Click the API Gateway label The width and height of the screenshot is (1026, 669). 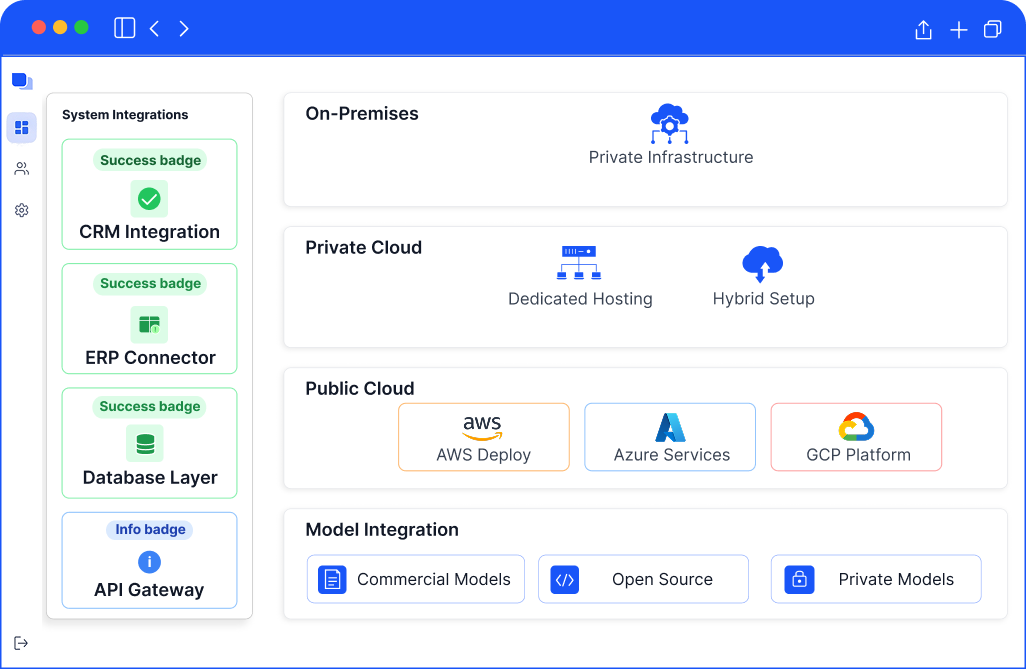[149, 590]
